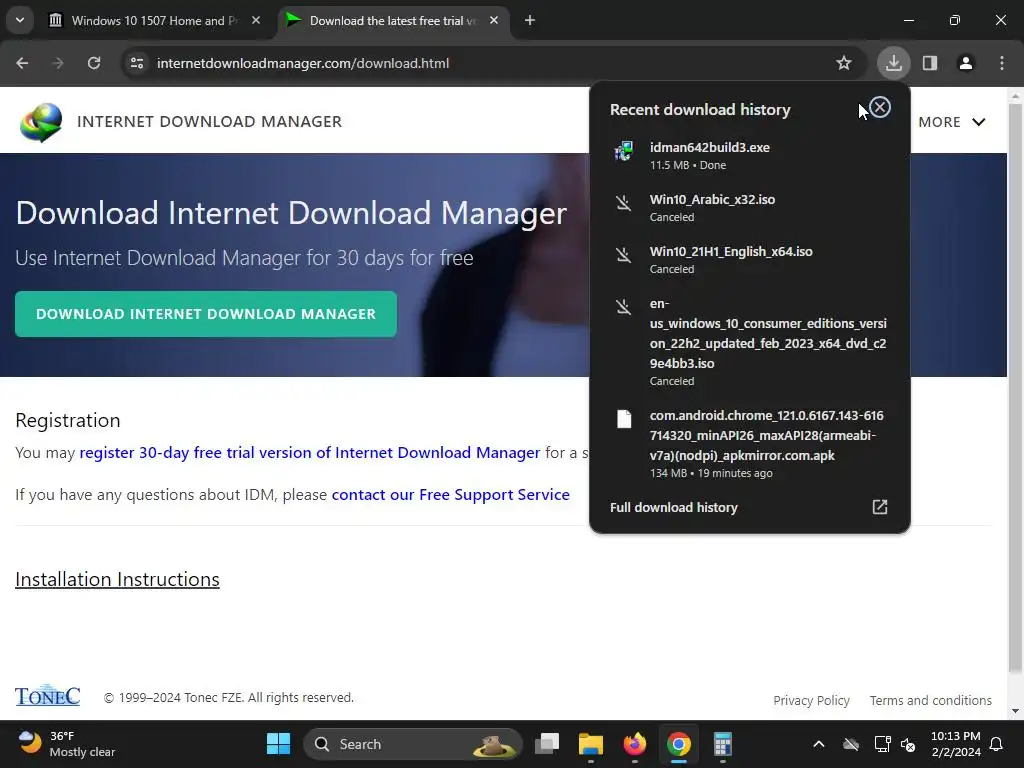Screen dimensions: 1024x768
Task: Click the canceled icon beside Win10_21H1_English_x64.iso
Action: tap(624, 255)
